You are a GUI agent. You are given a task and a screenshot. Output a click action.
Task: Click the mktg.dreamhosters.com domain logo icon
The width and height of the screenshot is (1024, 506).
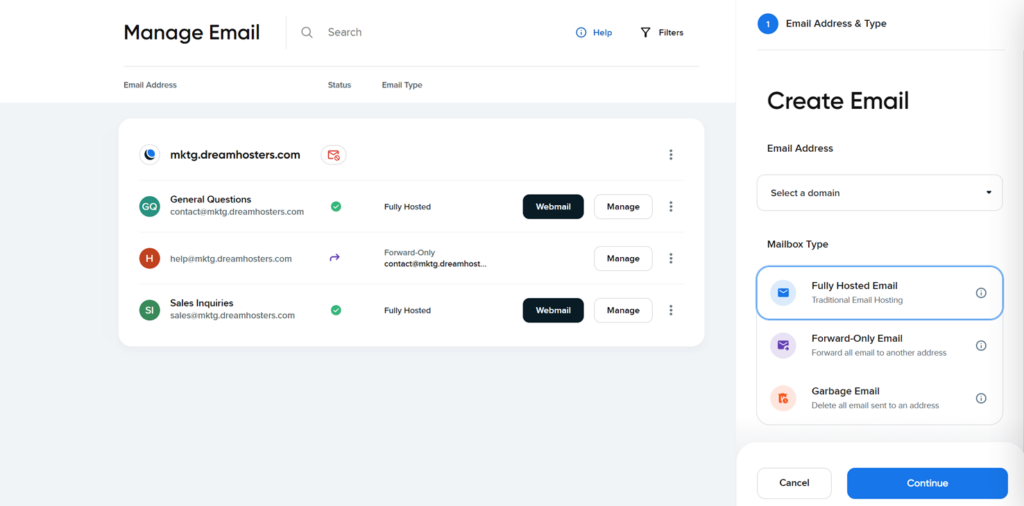[150, 155]
